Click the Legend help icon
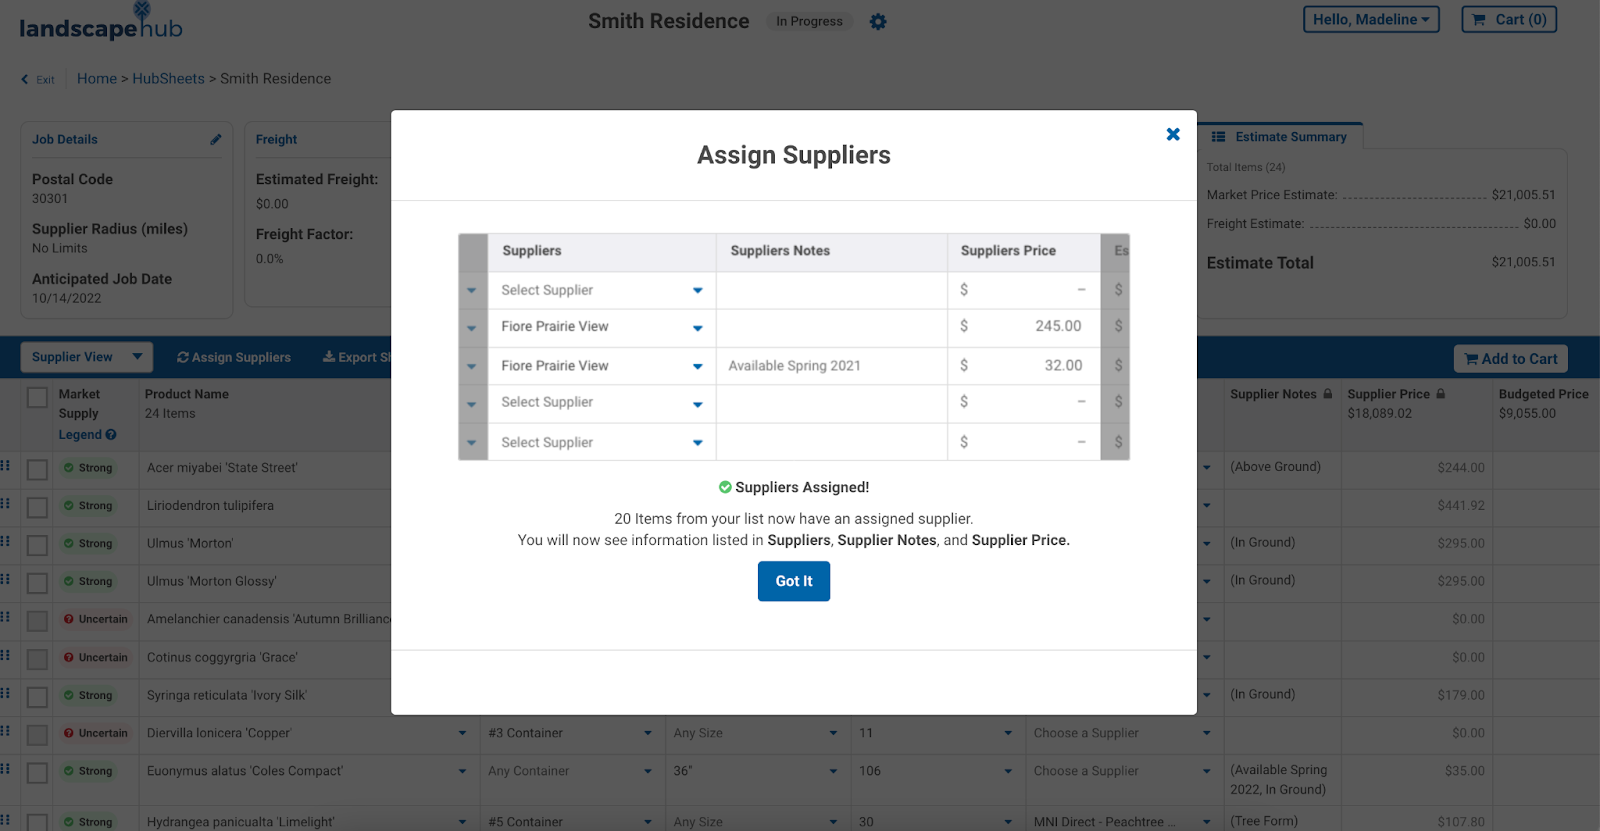Screen dimensions: 1600x831 coord(111,435)
